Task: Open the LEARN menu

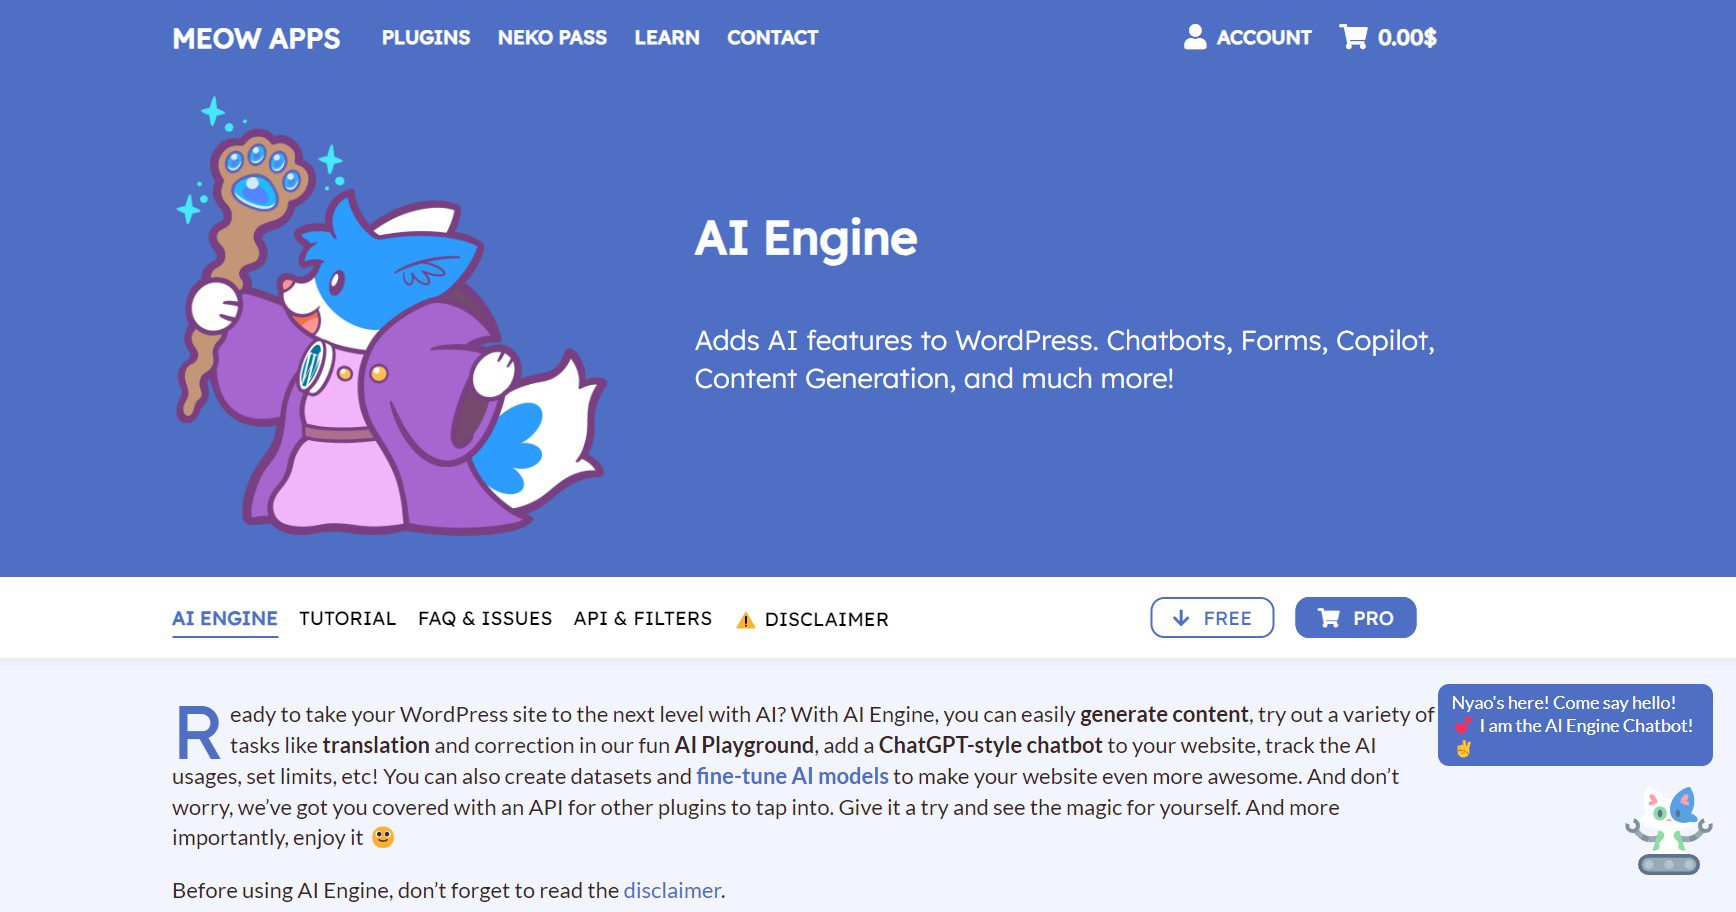Action: coord(666,38)
